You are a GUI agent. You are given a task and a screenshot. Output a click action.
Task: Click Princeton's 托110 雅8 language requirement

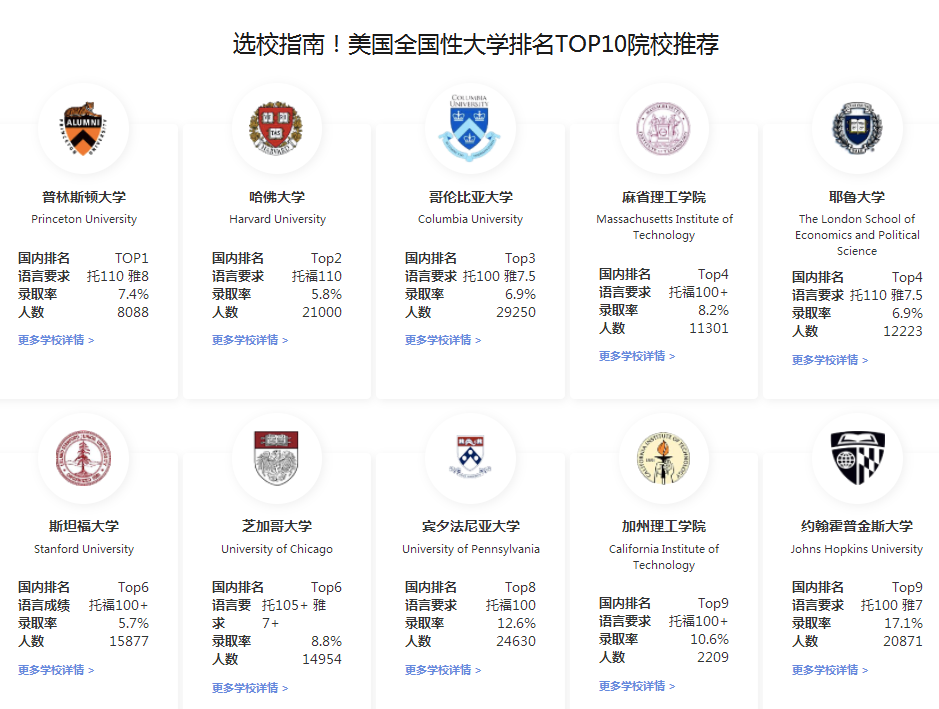(x=117, y=276)
